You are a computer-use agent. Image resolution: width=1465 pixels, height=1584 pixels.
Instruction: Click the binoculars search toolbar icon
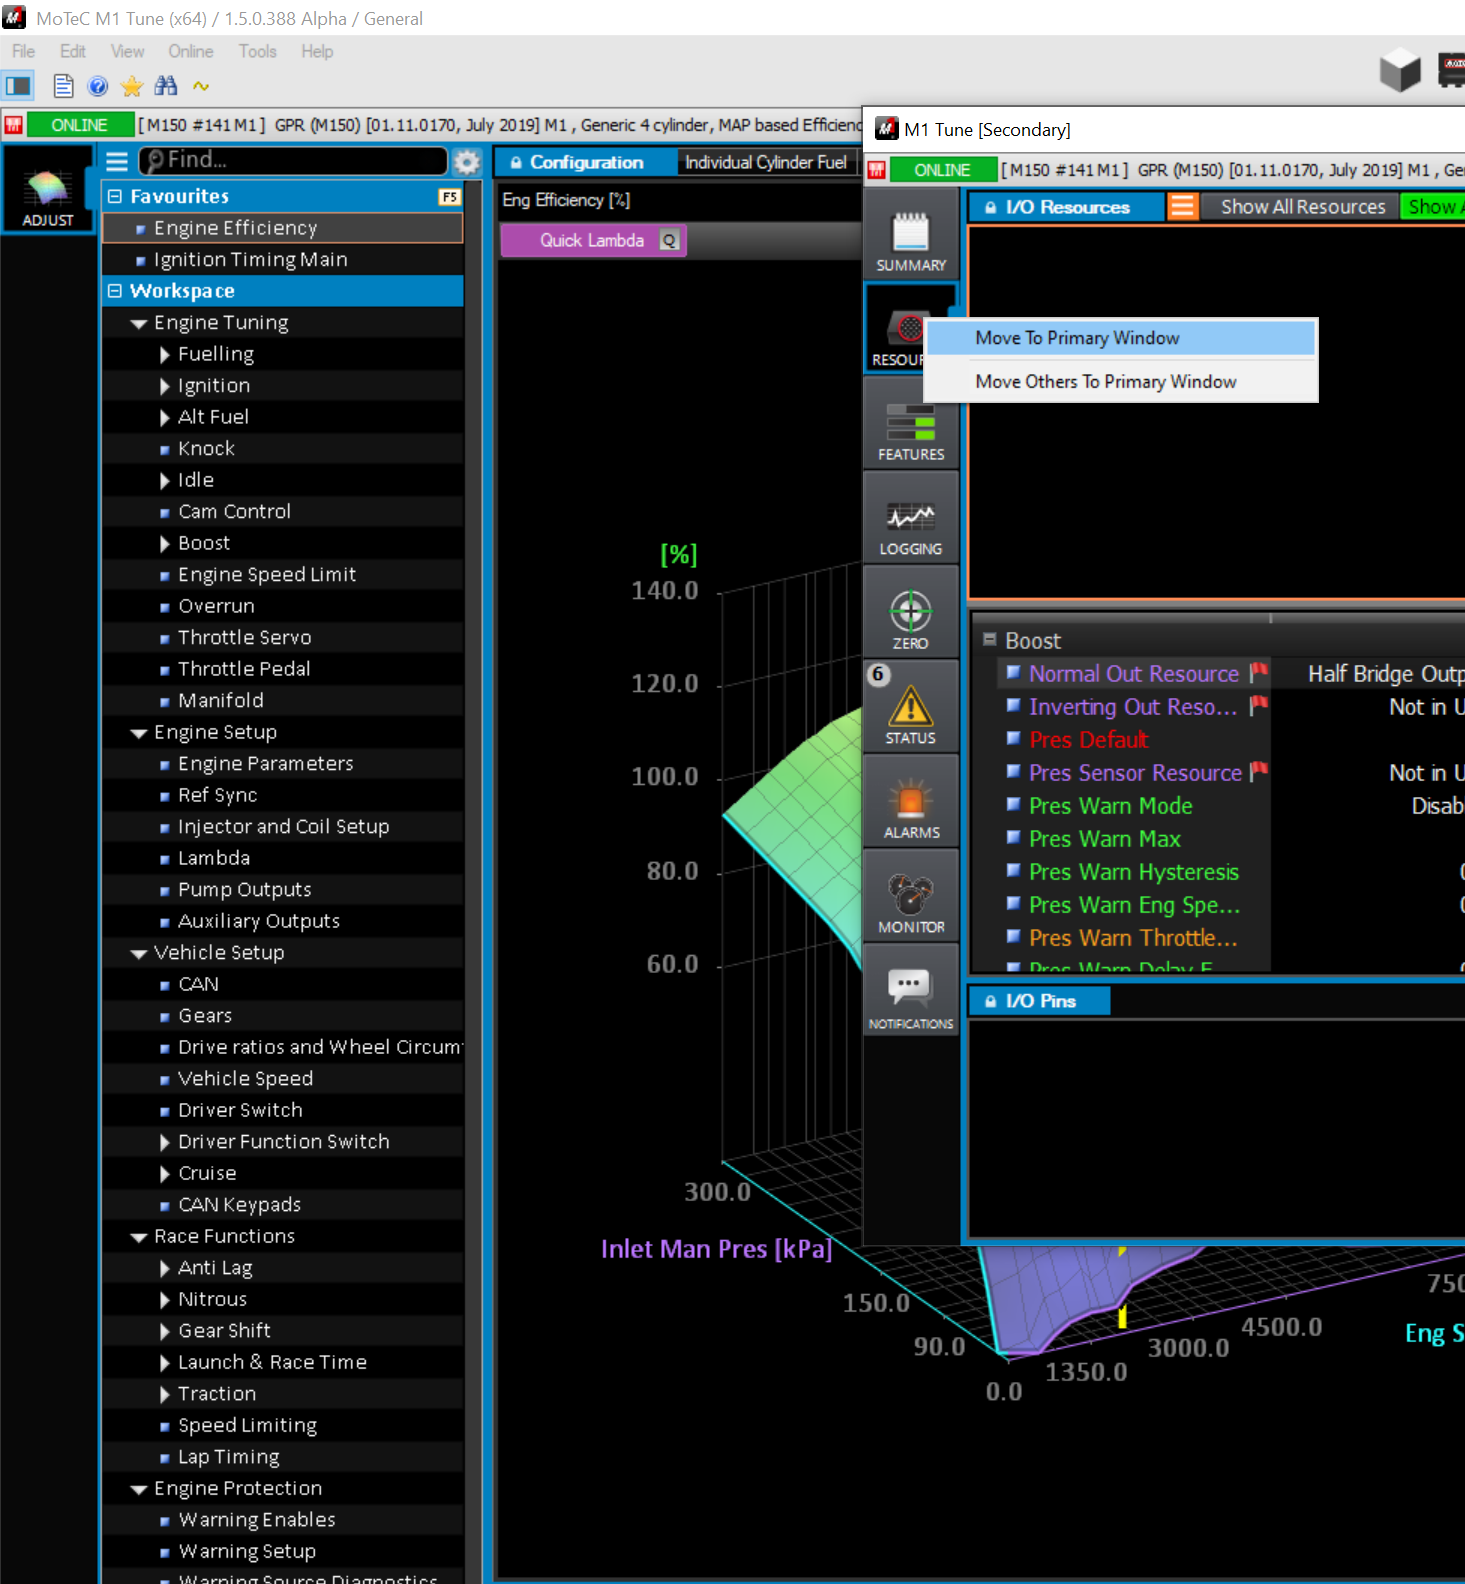tap(166, 86)
